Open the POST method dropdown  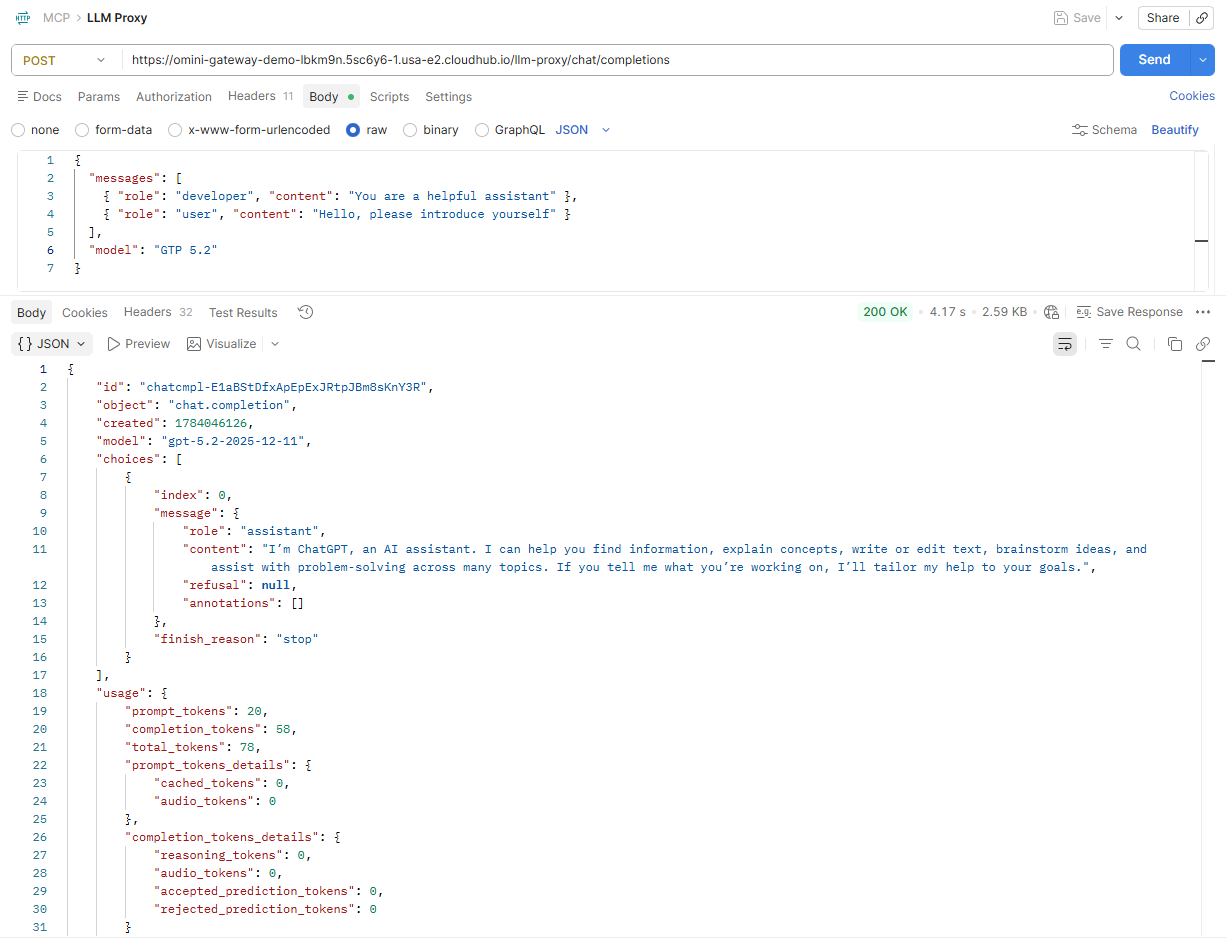point(64,60)
